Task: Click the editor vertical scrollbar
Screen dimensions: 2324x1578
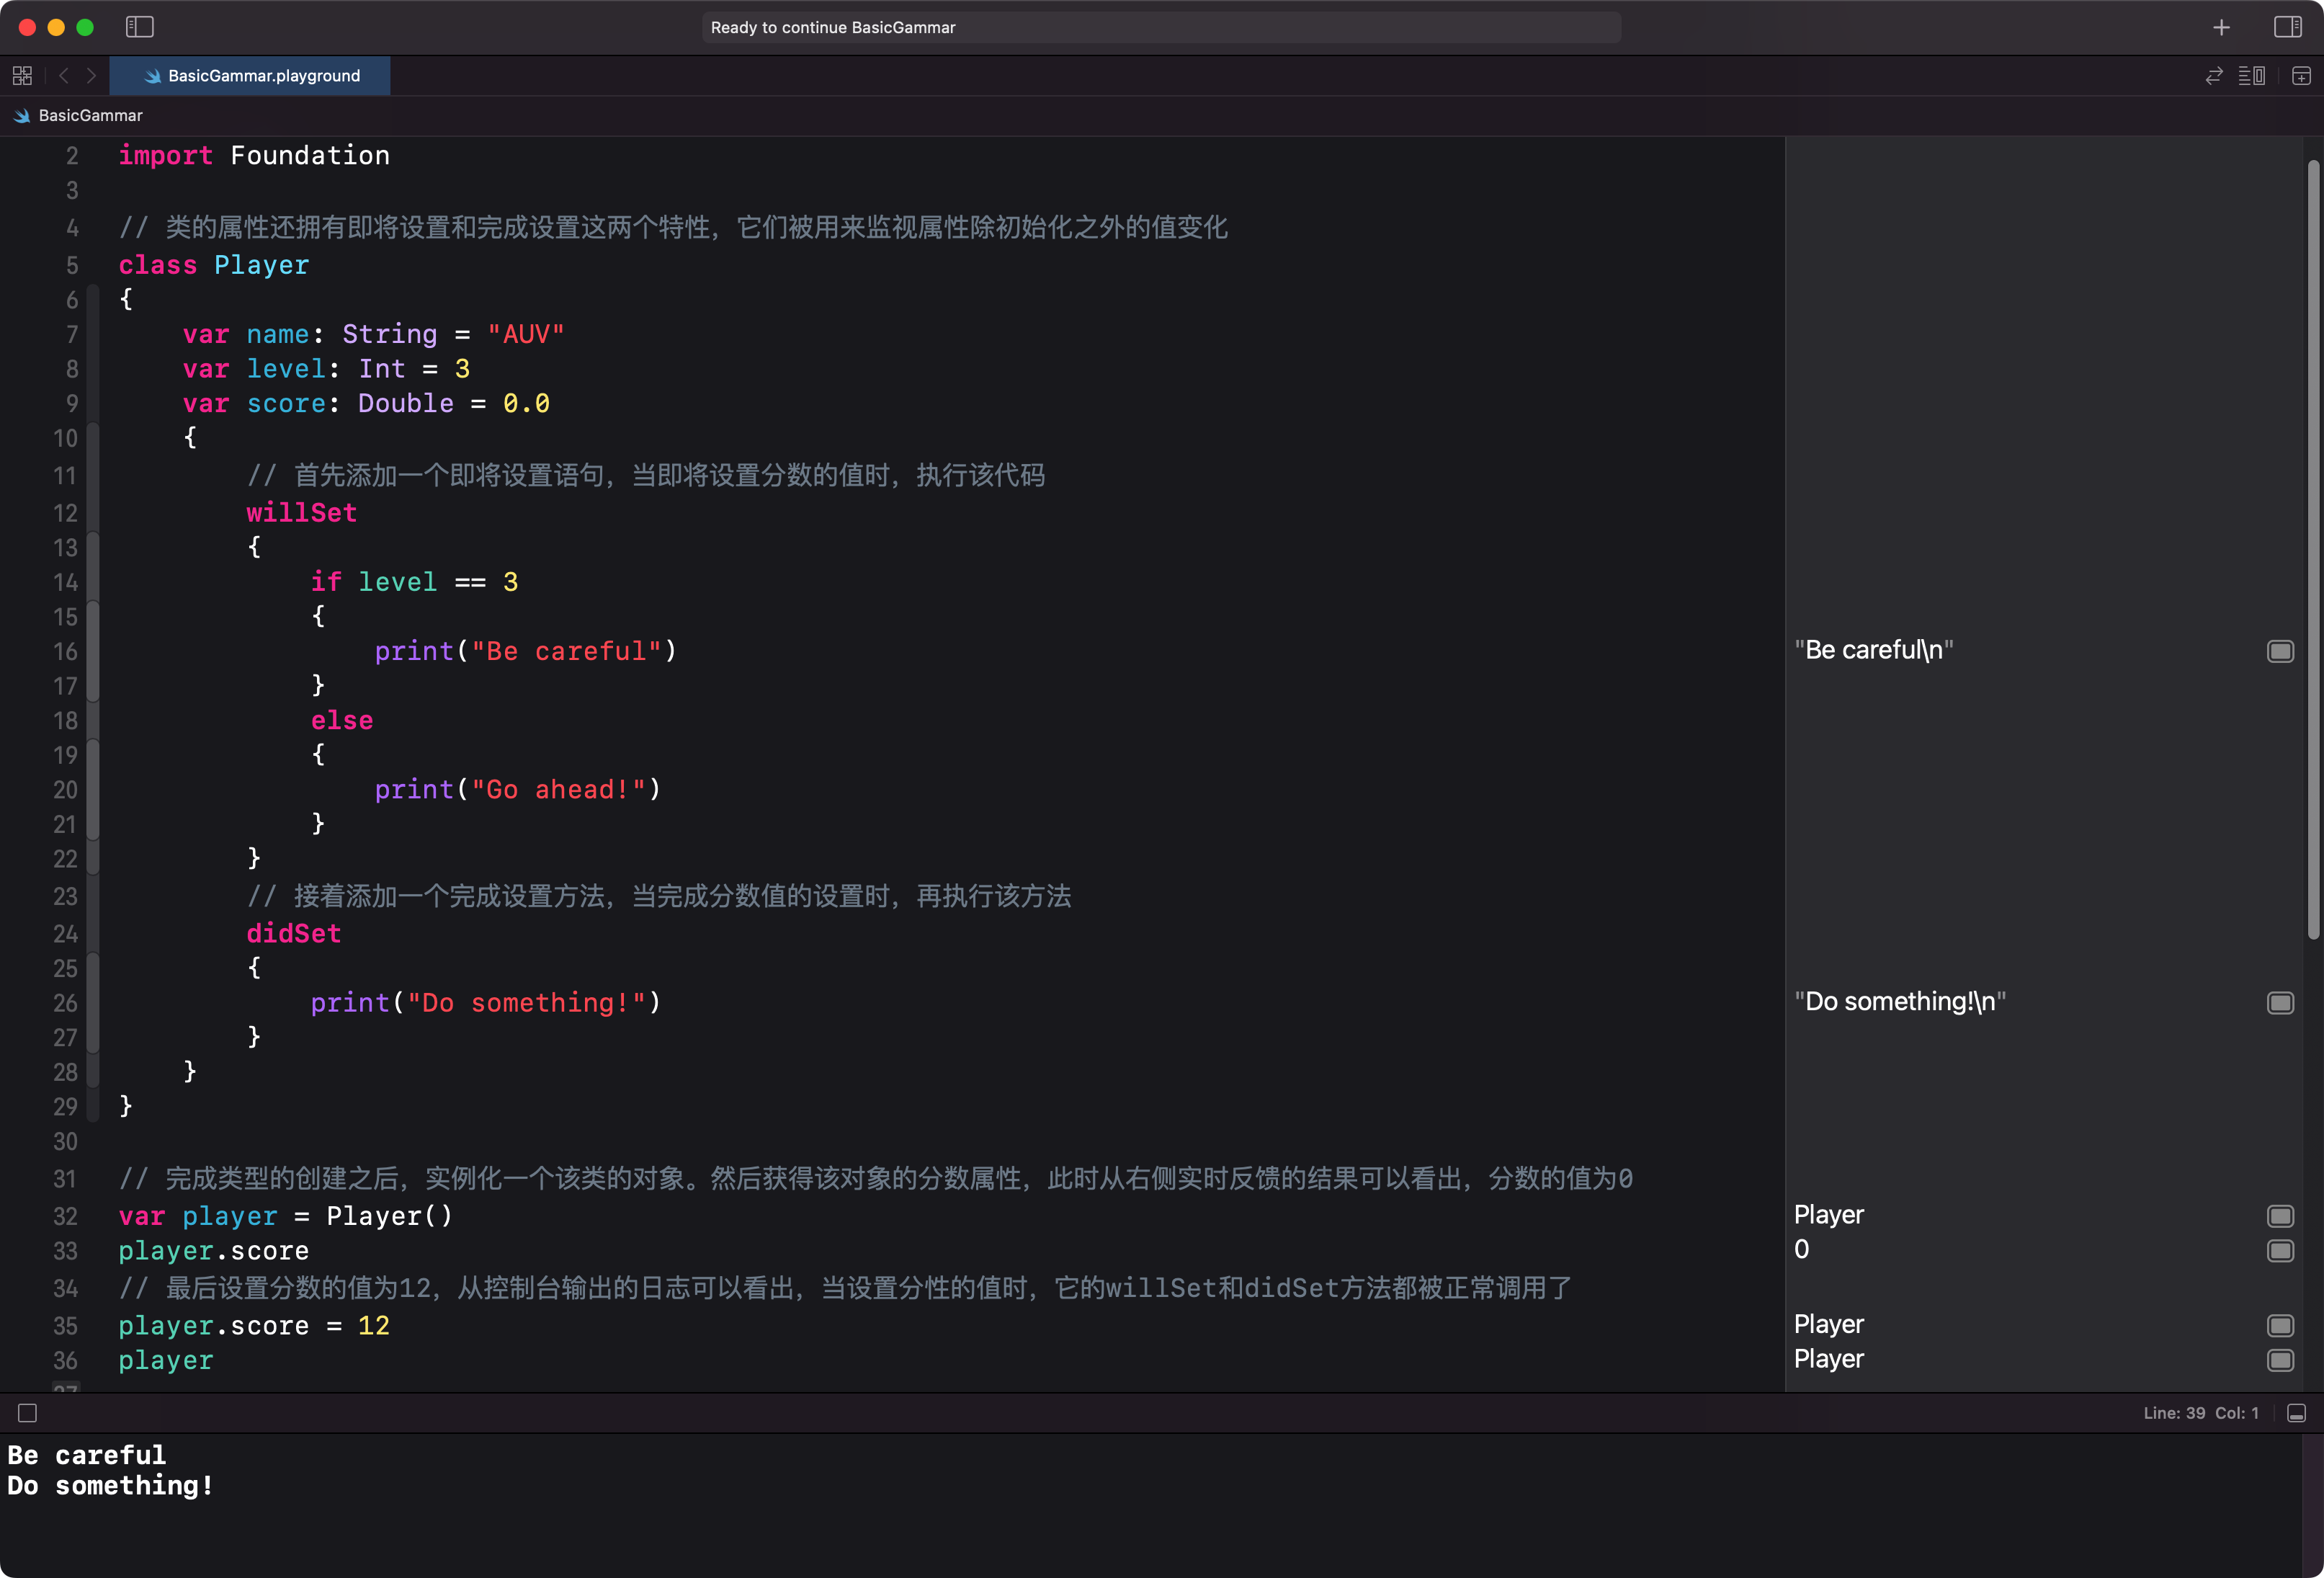Action: pyautogui.click(x=2313, y=550)
